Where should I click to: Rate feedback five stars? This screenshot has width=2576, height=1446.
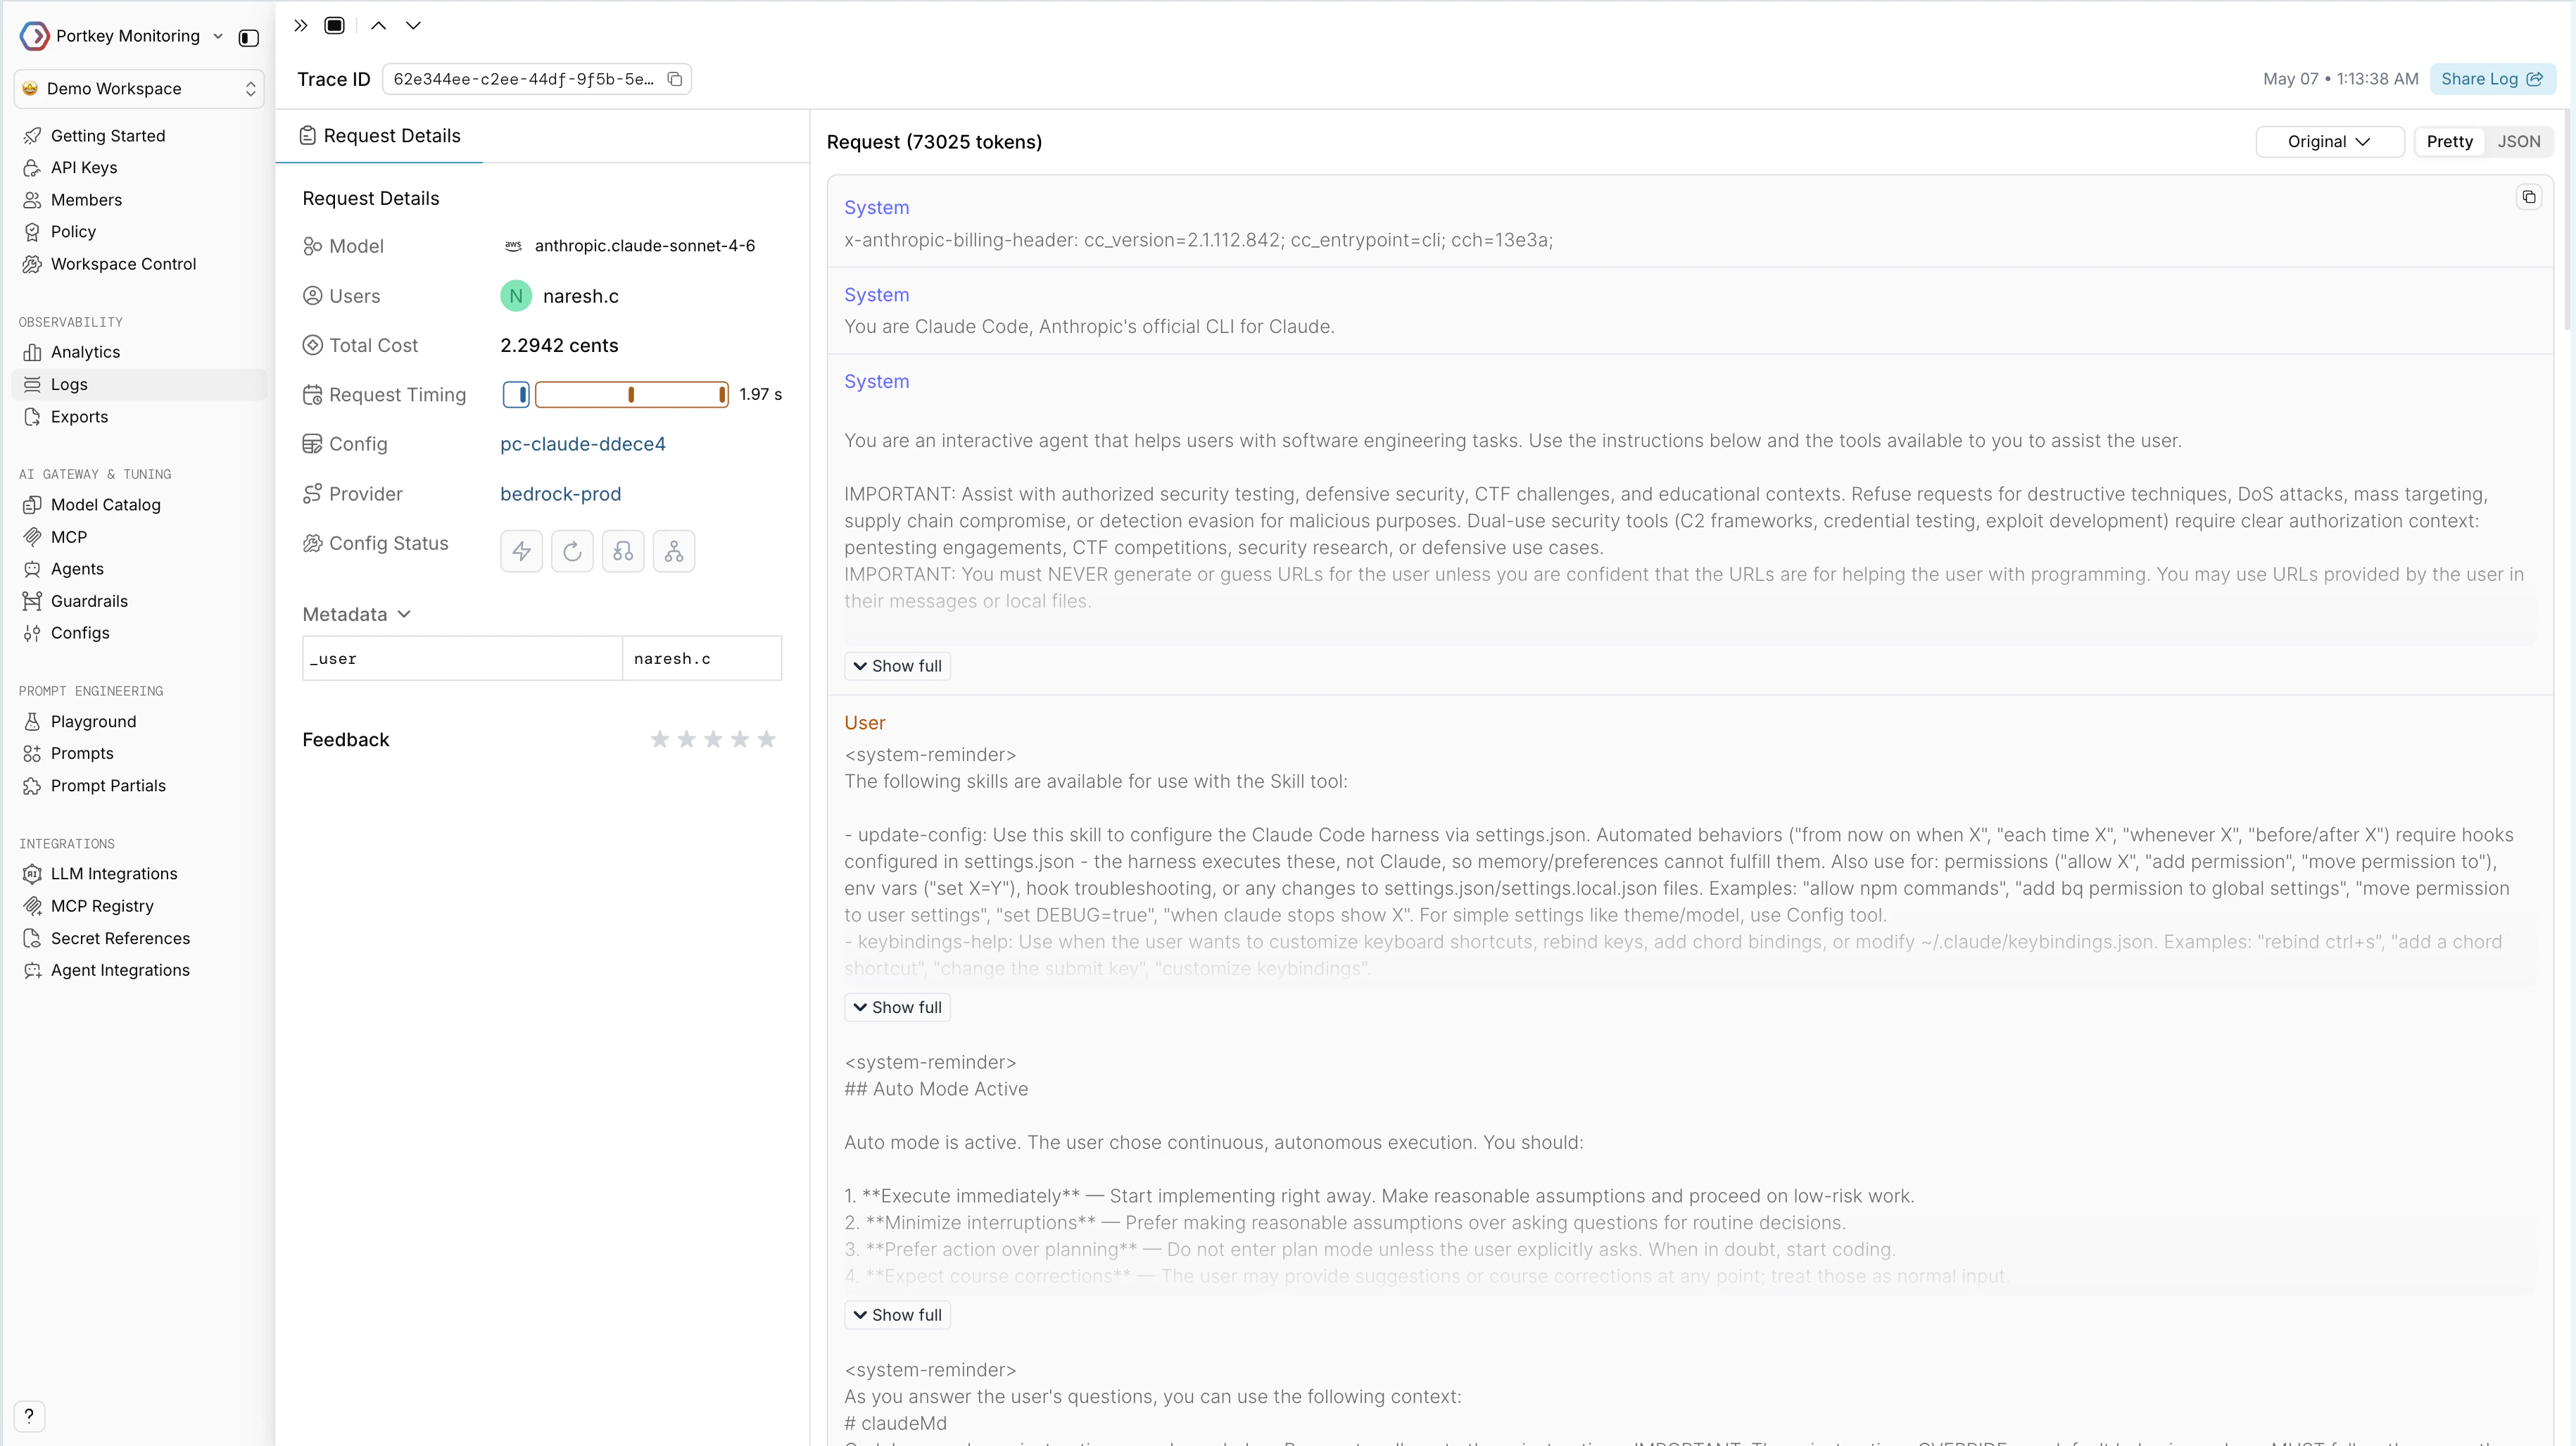[x=767, y=739]
